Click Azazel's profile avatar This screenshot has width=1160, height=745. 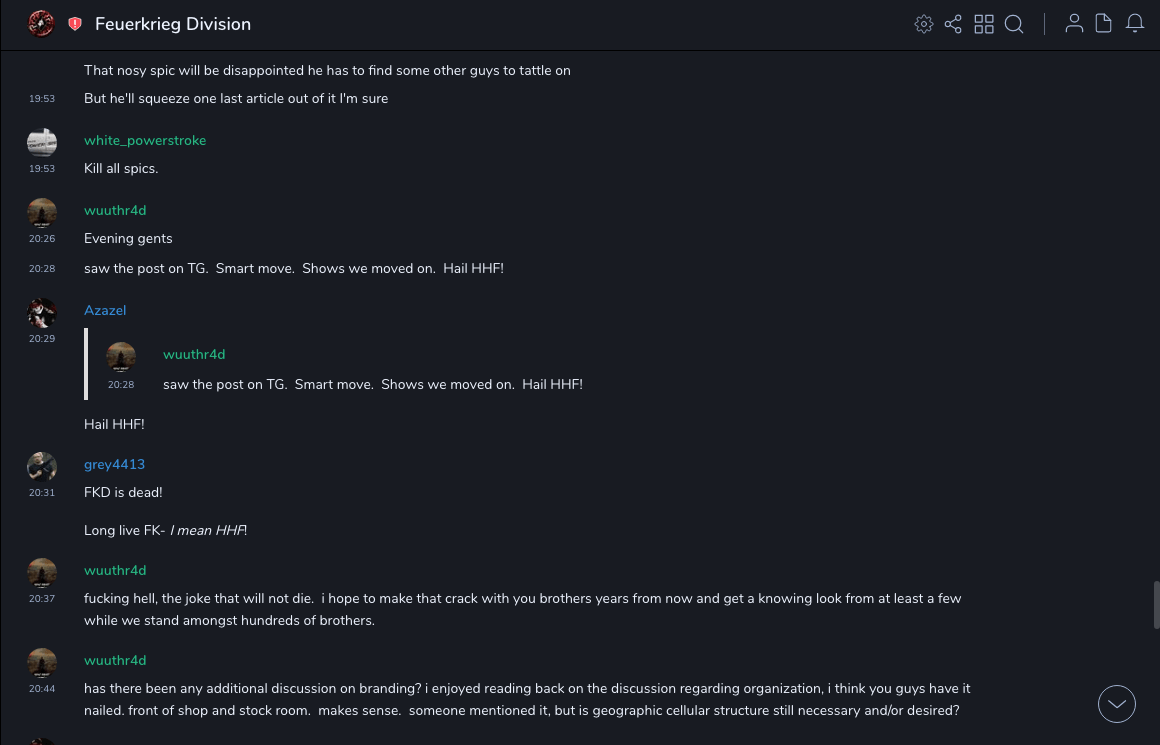42,313
